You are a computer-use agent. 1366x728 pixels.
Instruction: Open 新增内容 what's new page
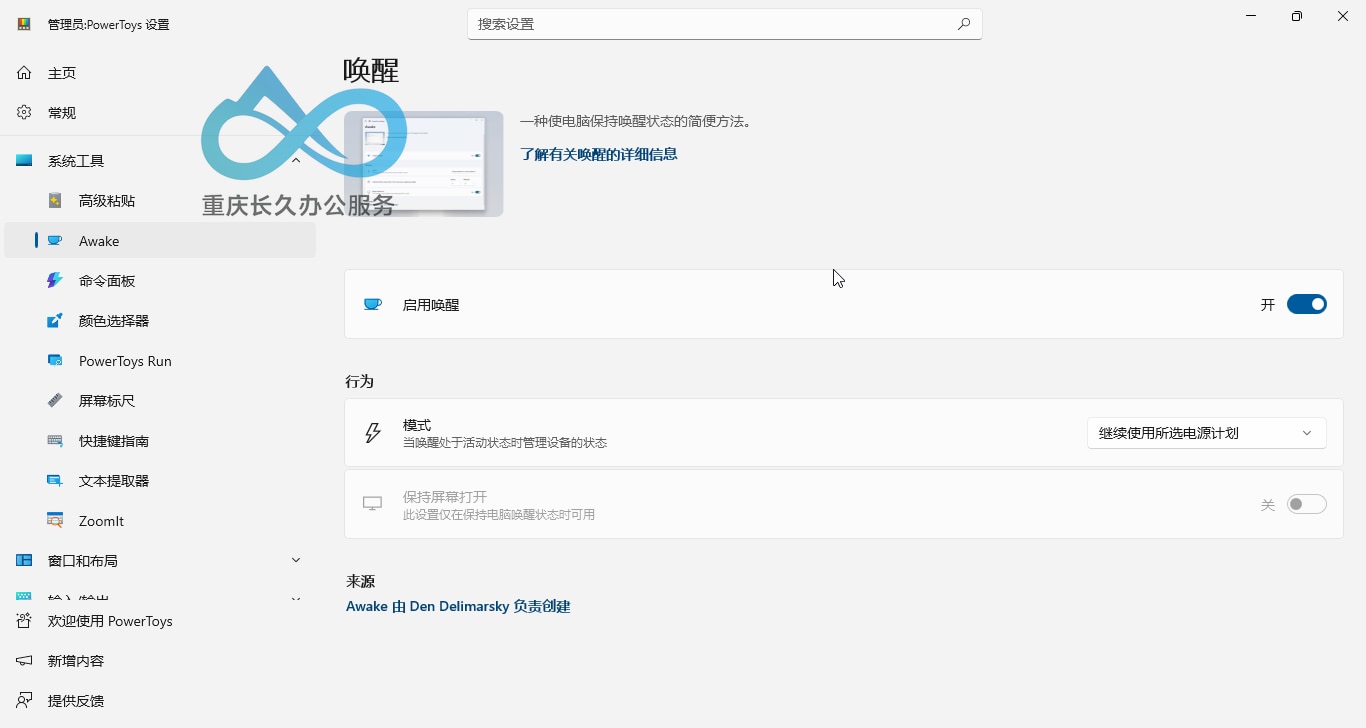[160, 661]
